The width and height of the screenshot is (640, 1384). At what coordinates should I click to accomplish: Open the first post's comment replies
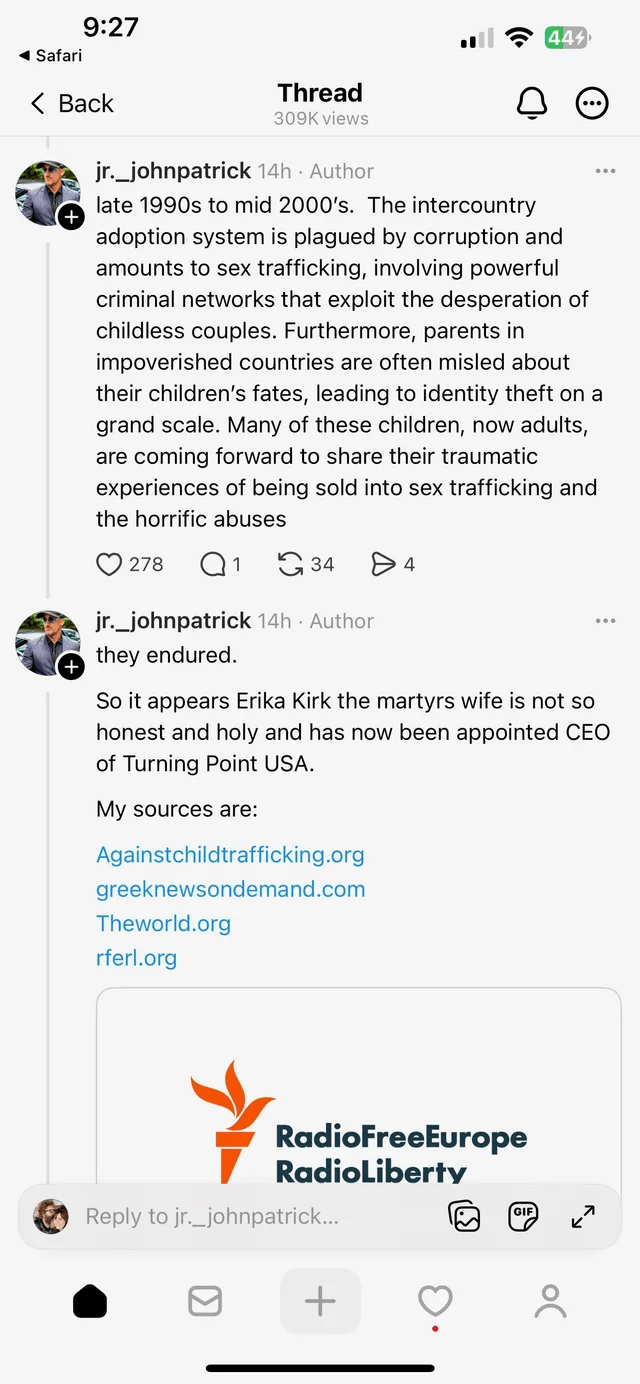[213, 565]
